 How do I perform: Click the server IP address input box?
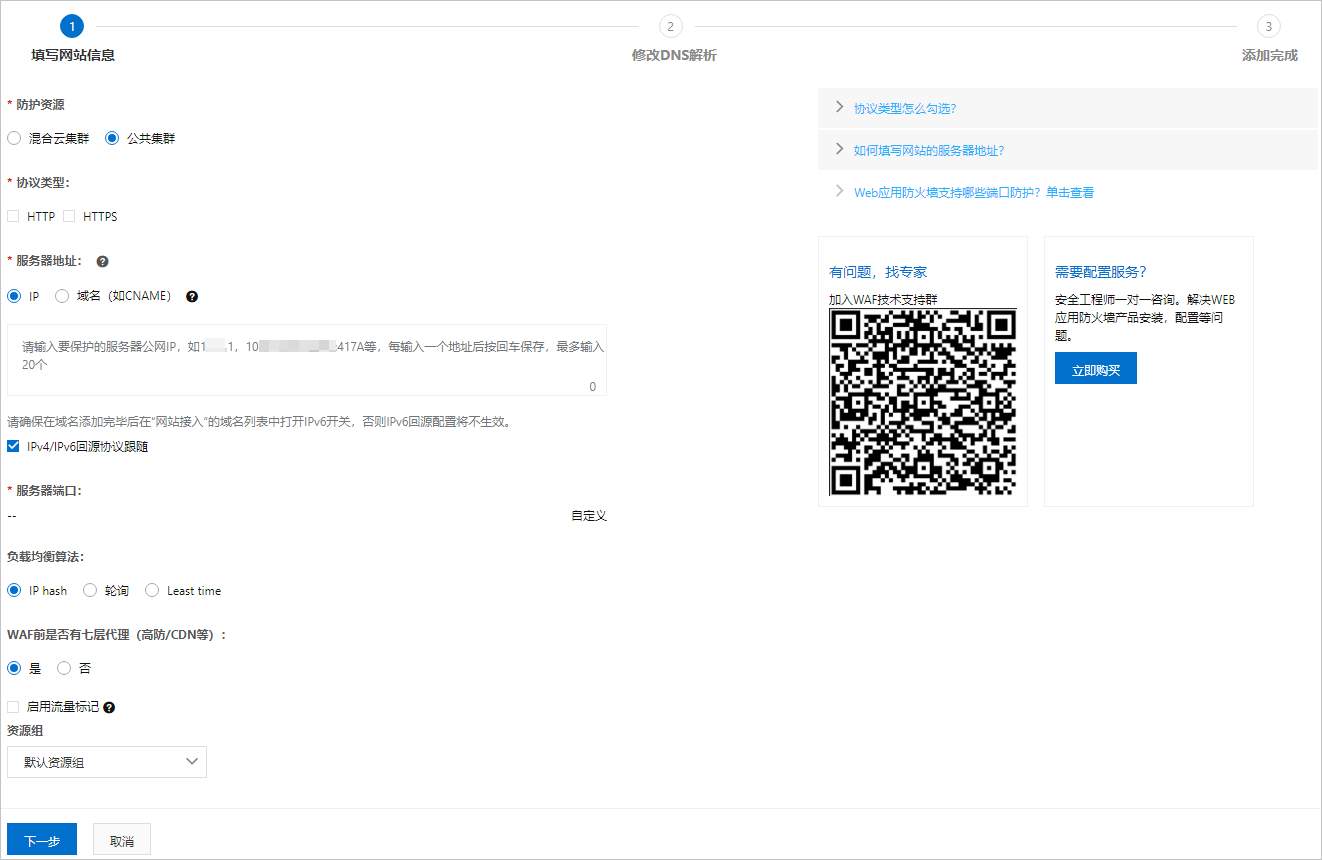point(307,360)
